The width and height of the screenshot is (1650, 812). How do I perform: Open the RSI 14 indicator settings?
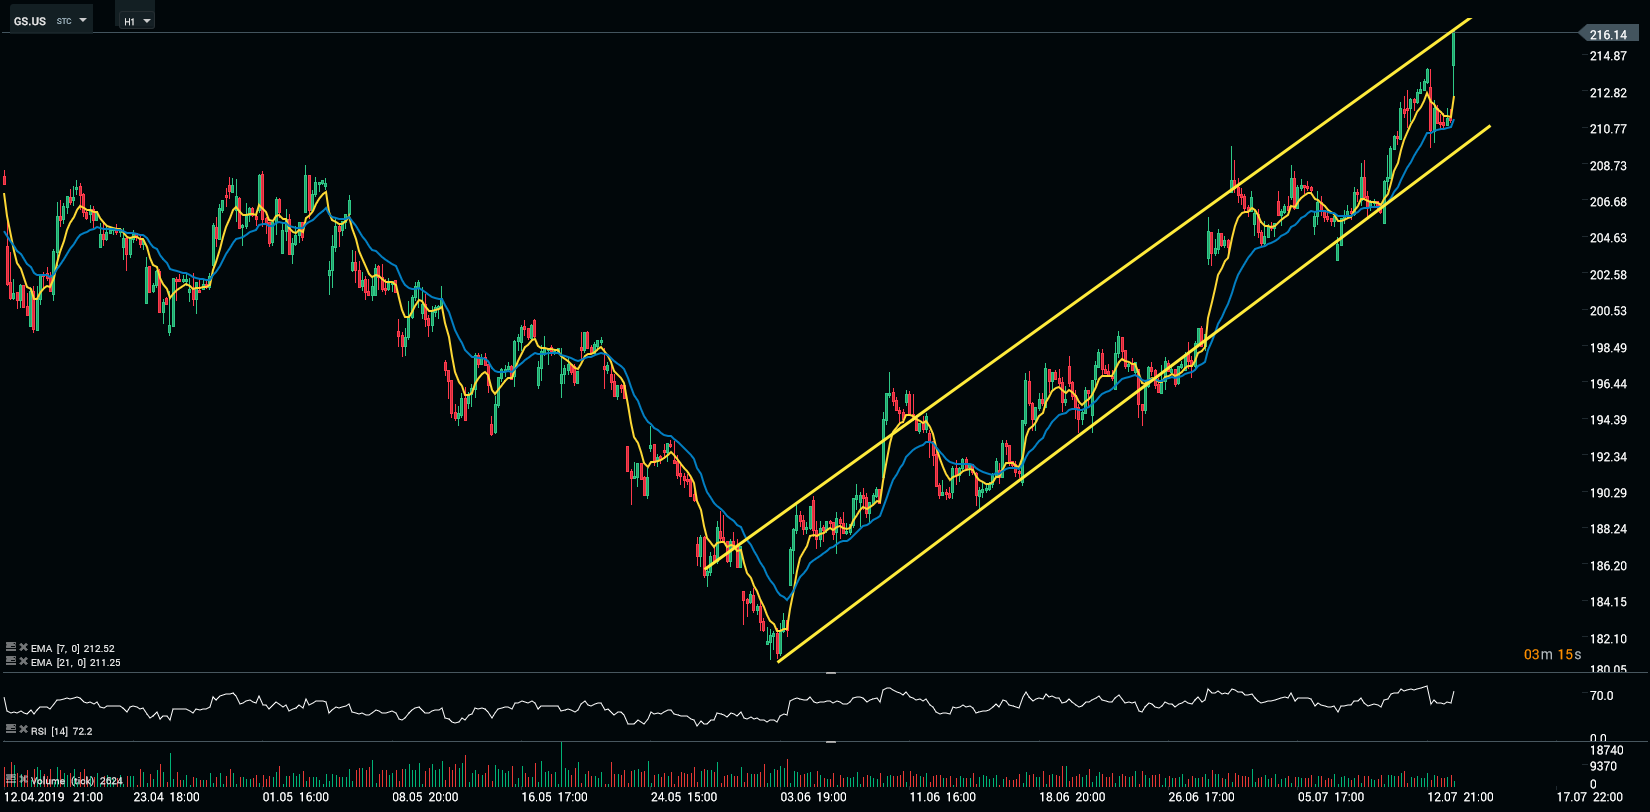11,731
